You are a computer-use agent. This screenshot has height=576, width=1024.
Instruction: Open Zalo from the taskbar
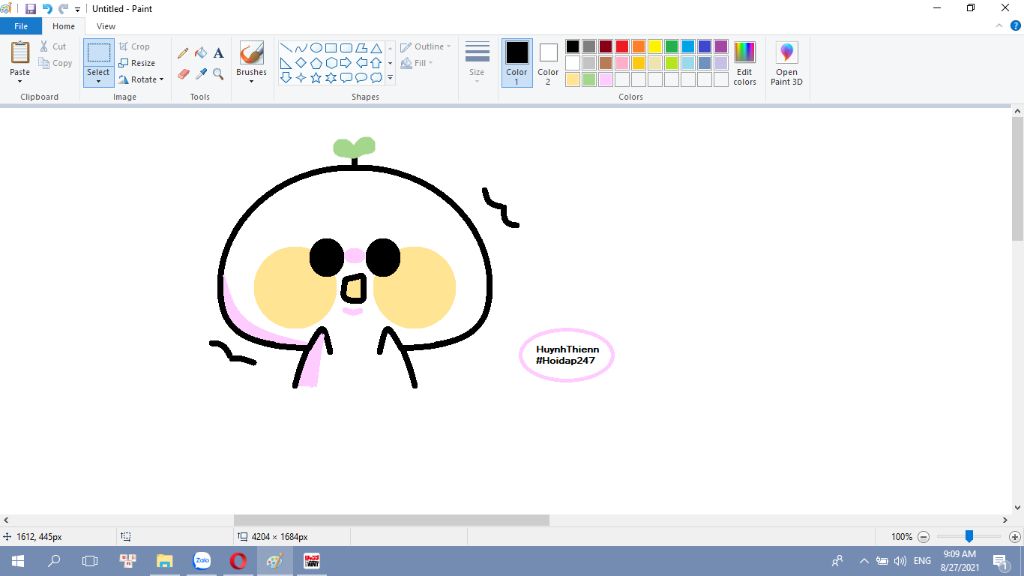point(202,560)
